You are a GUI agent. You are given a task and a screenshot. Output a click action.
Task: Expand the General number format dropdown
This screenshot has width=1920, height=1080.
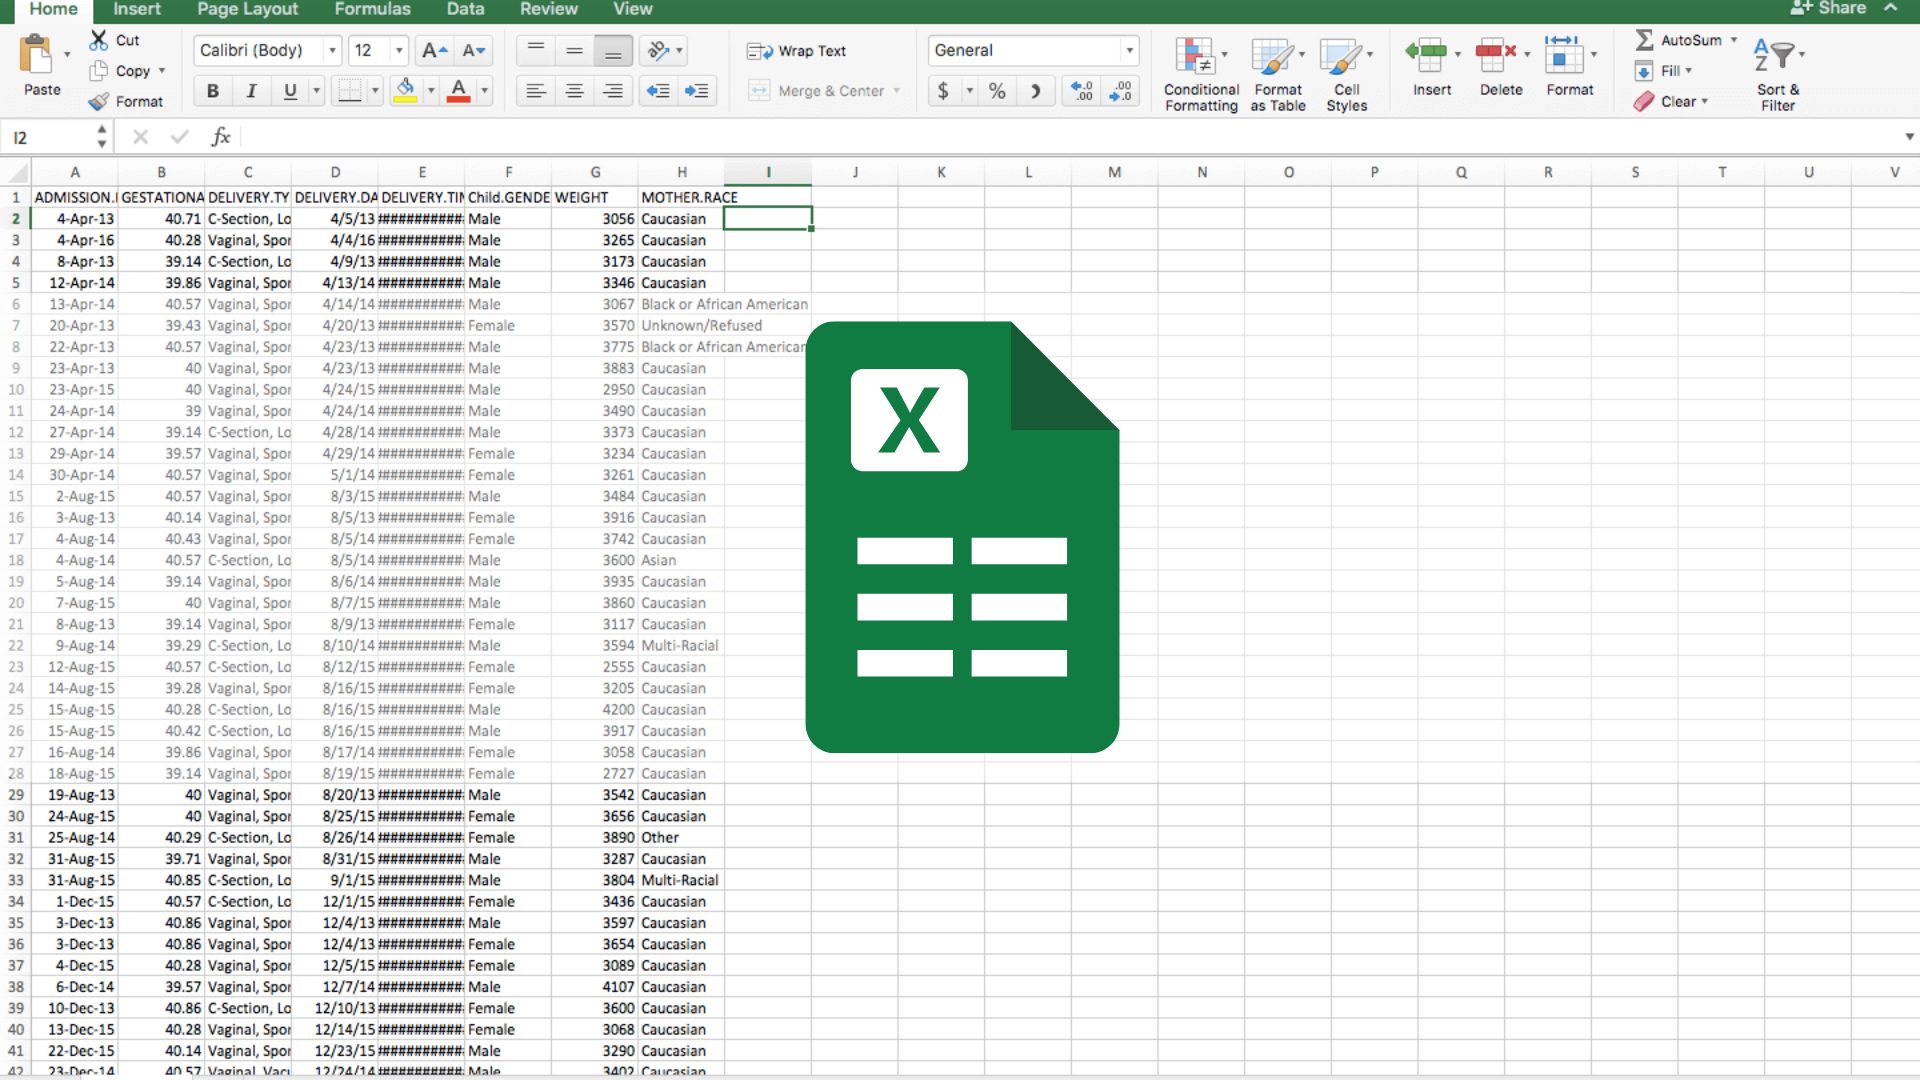tap(1129, 50)
